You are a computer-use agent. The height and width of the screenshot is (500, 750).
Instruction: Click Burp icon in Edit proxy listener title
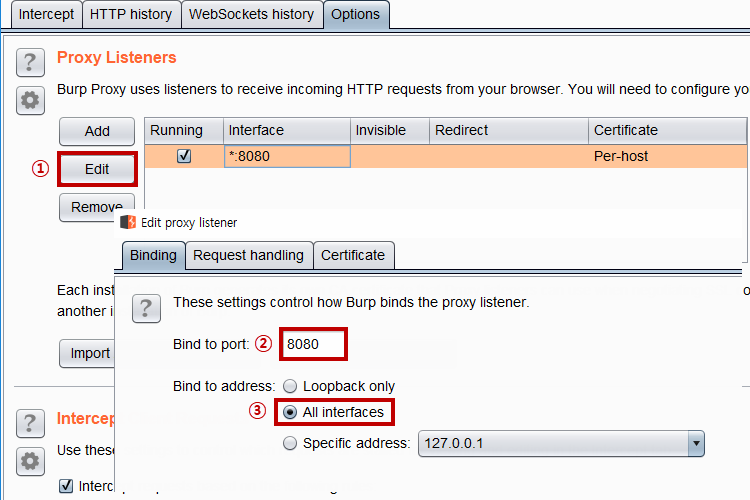128,222
